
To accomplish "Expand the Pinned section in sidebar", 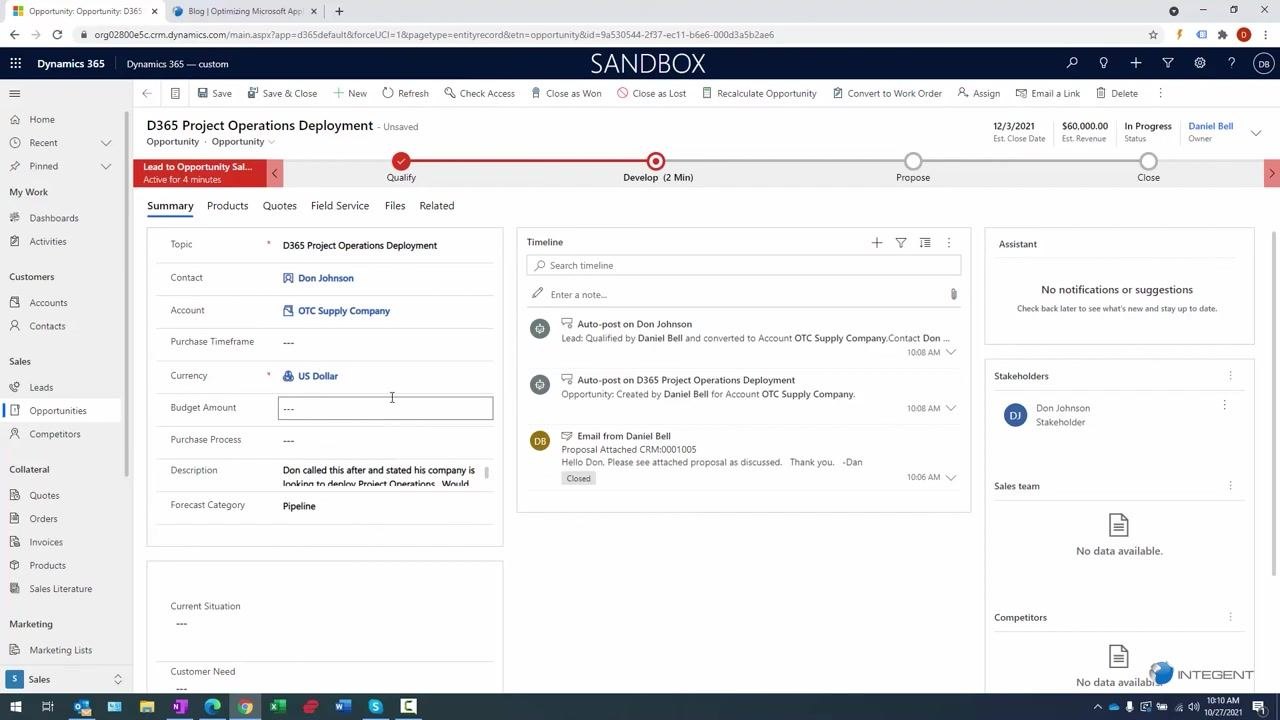I will point(106,166).
